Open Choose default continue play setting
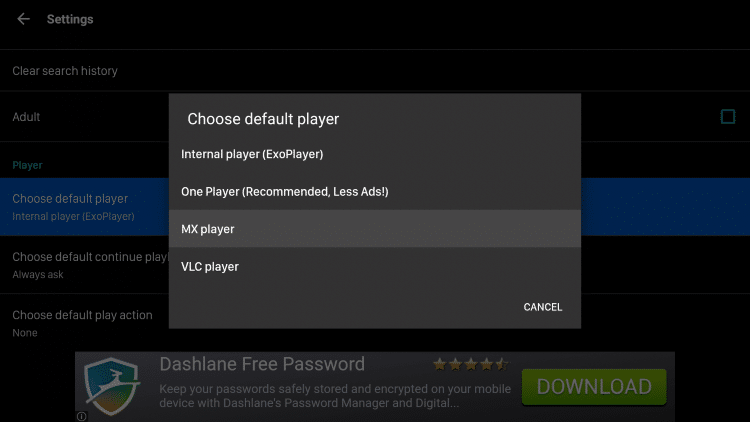The height and width of the screenshot is (422, 750). 84,265
